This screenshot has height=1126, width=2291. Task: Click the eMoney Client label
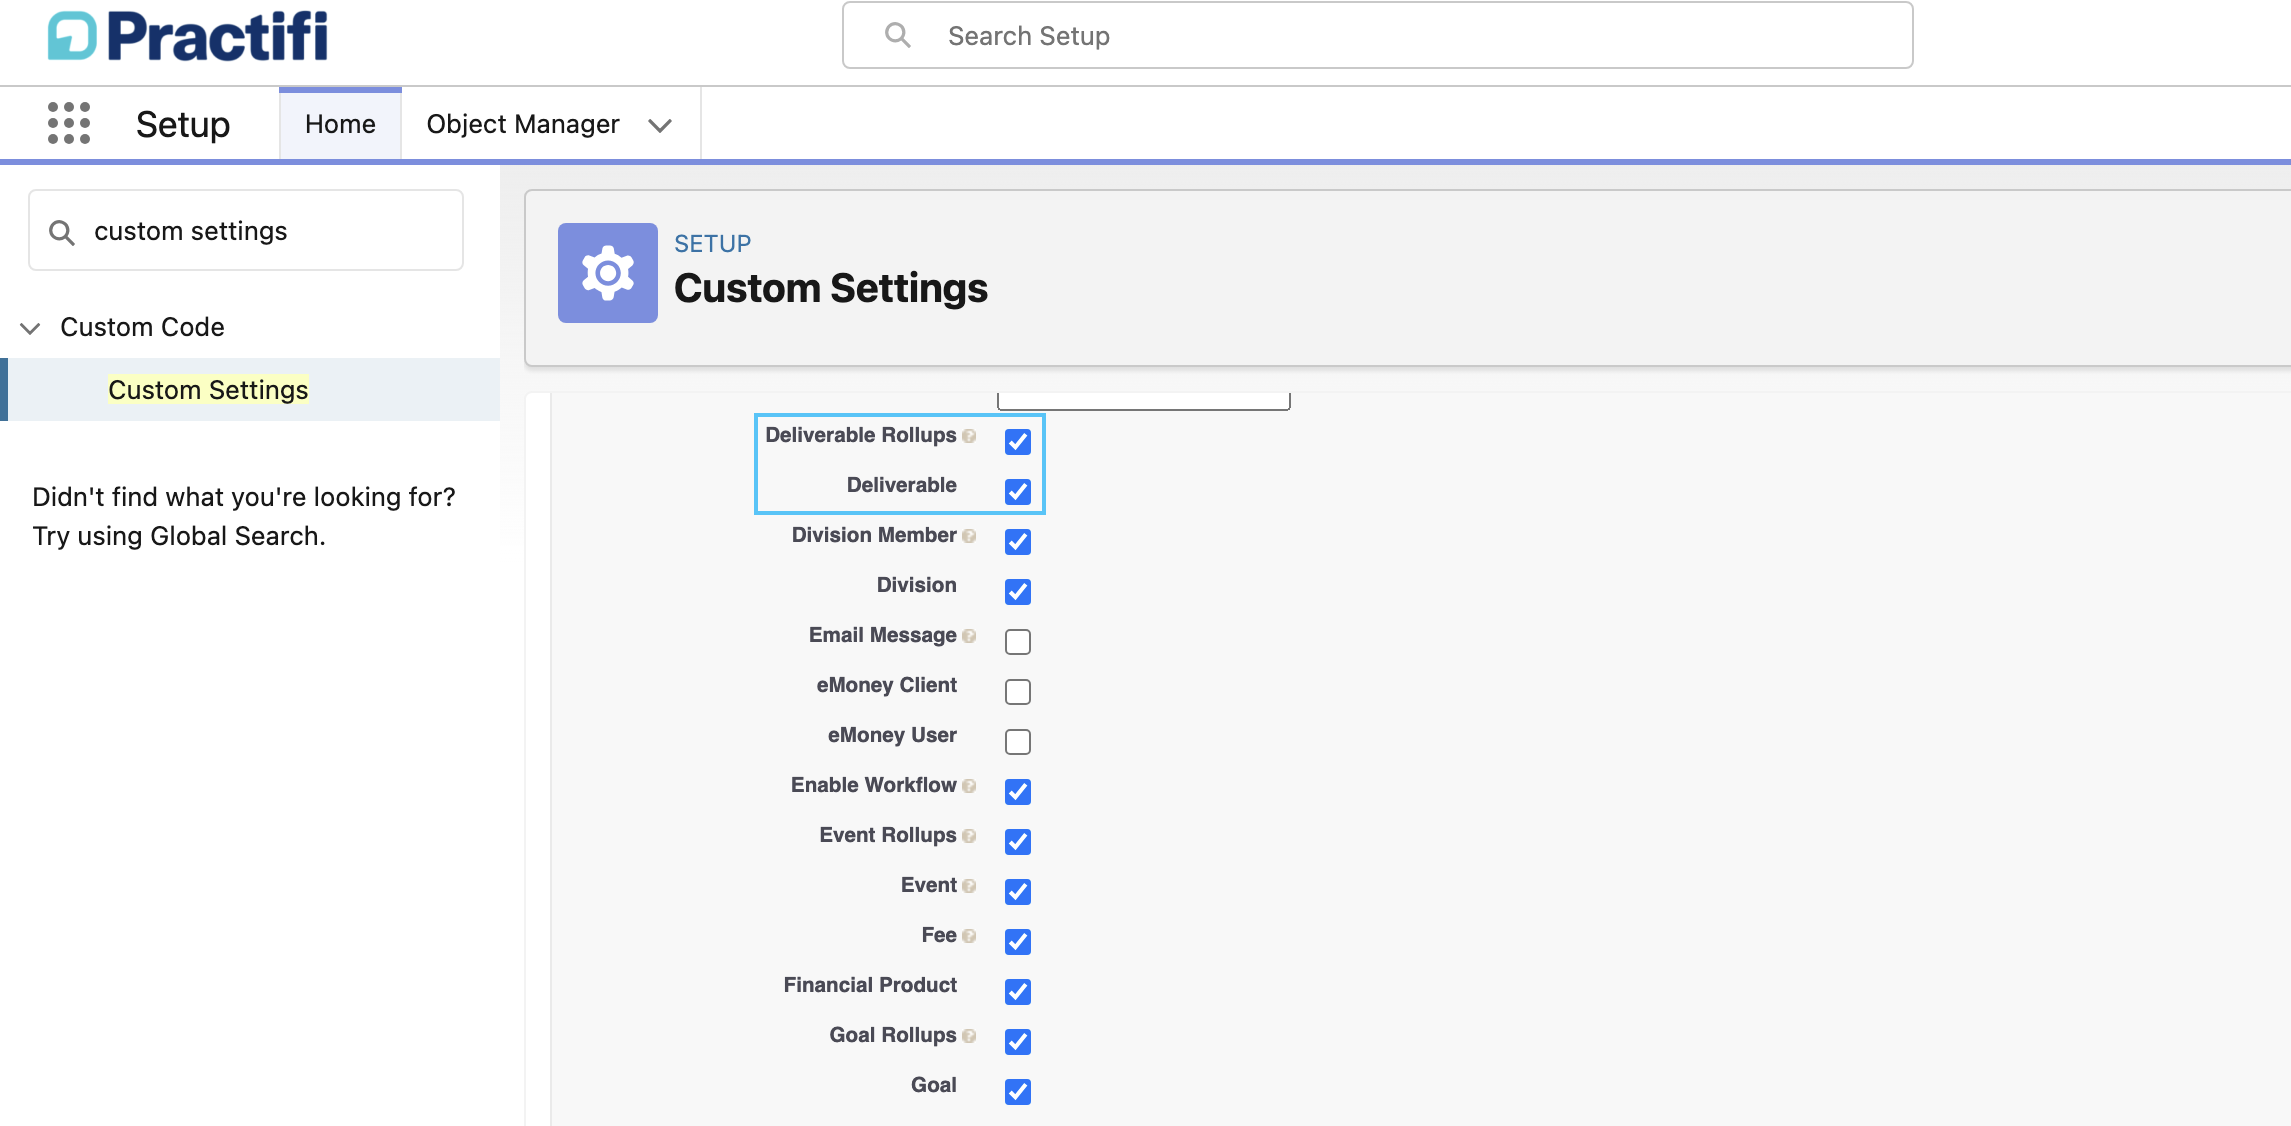tap(887, 685)
